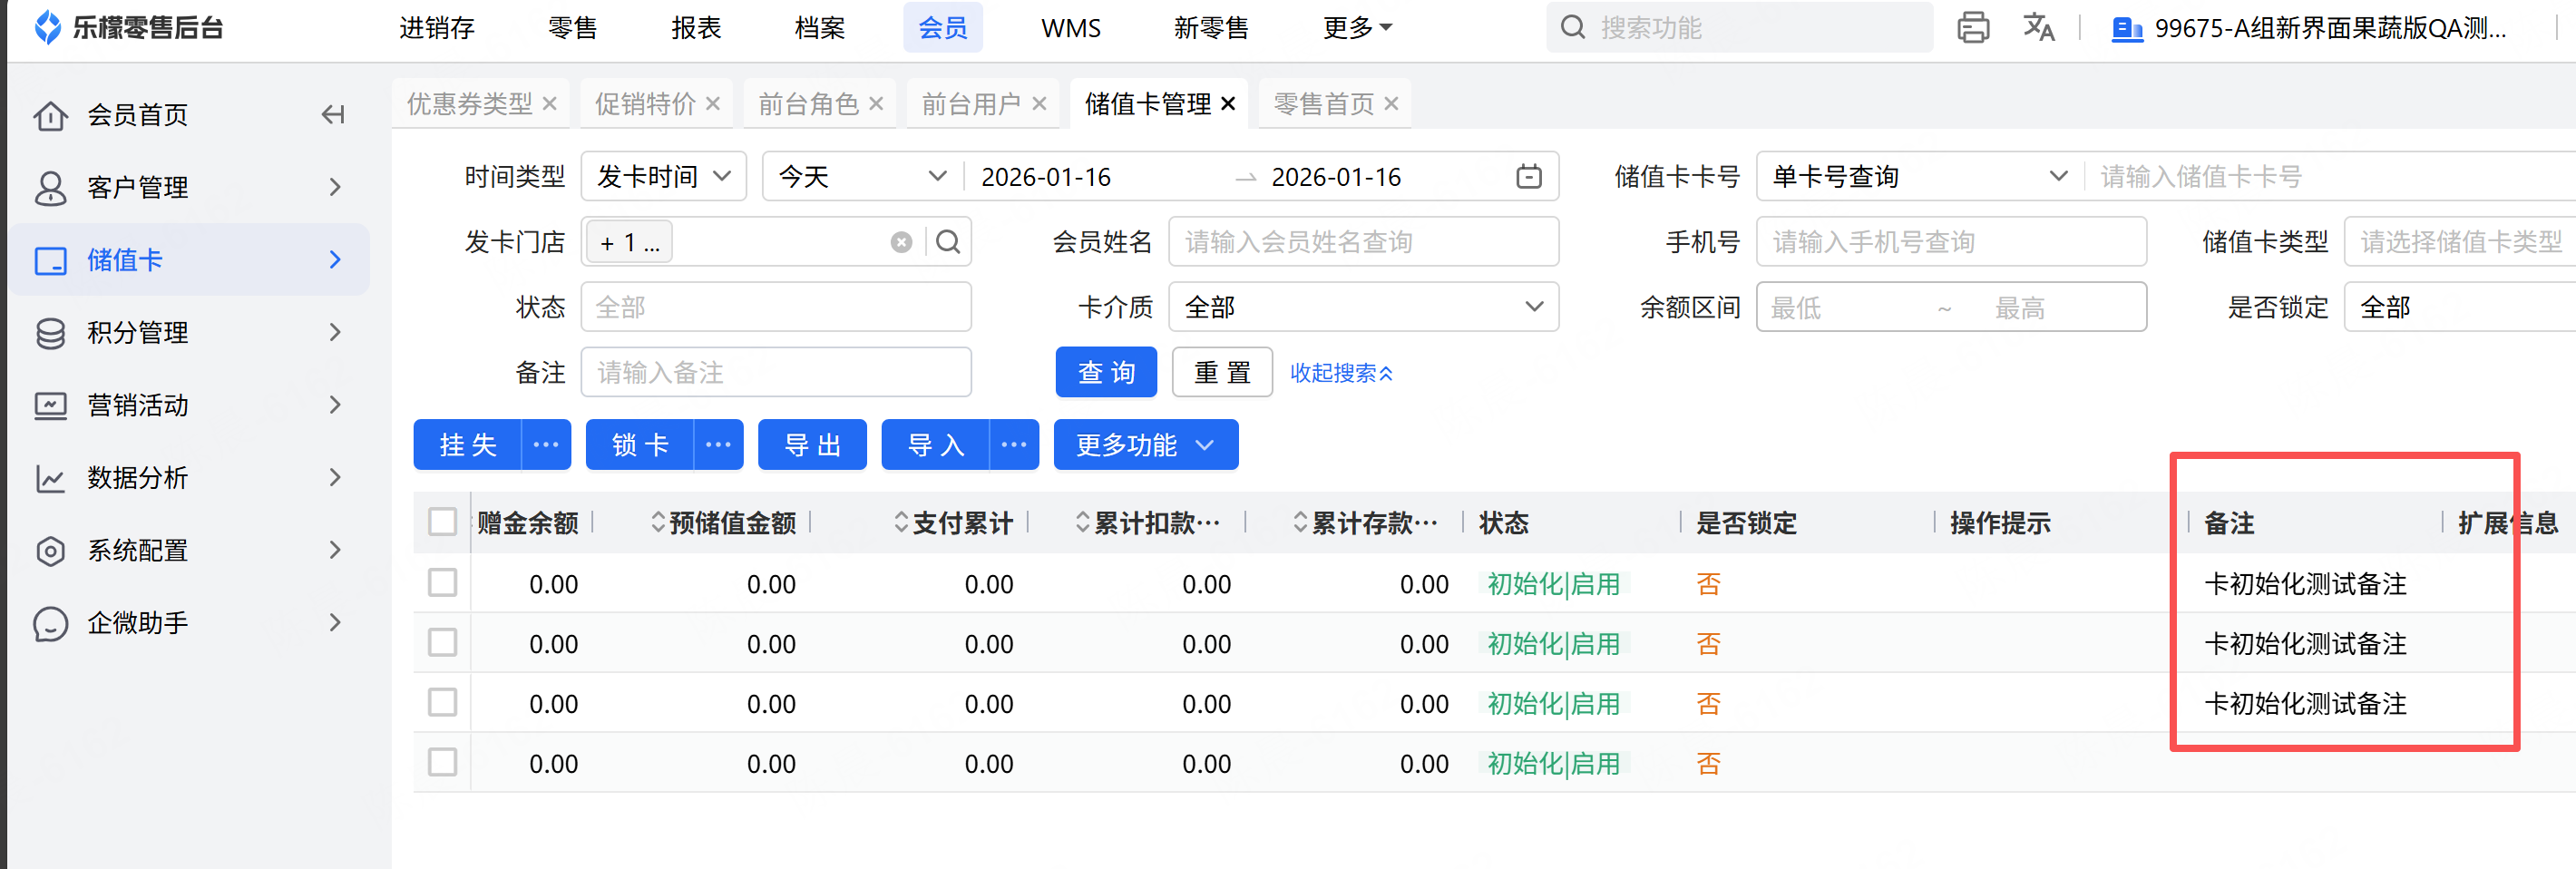Image resolution: width=2576 pixels, height=869 pixels.
Task: Open the WMS menu in the top navigation
Action: [1070, 28]
